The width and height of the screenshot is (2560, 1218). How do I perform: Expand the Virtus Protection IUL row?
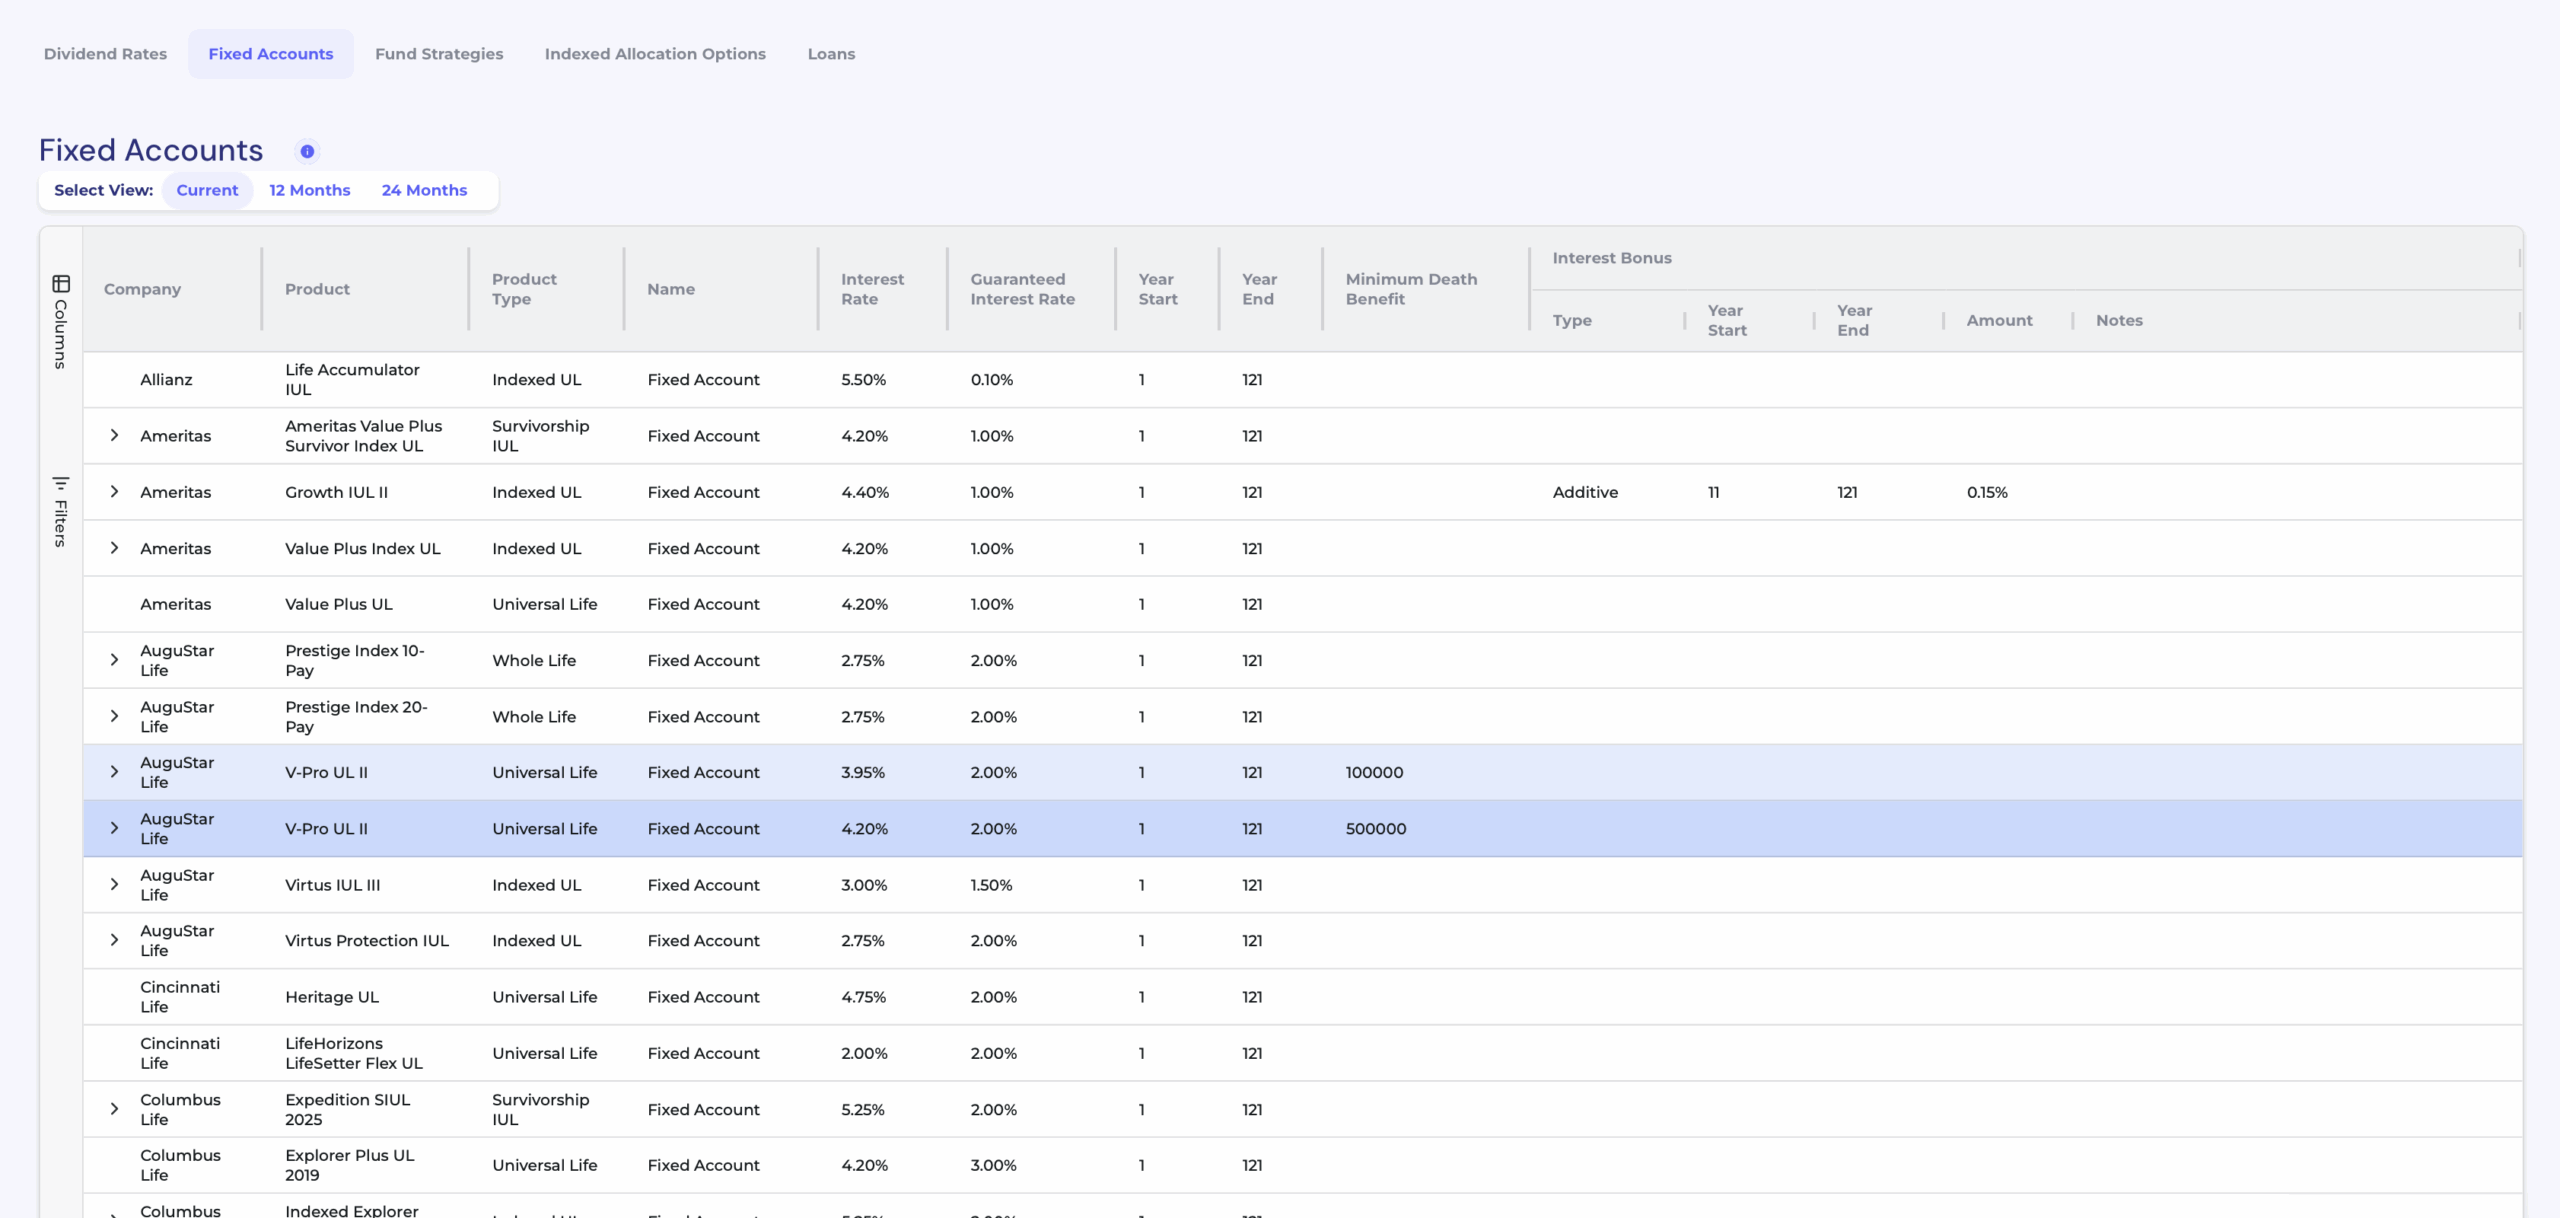click(x=114, y=940)
